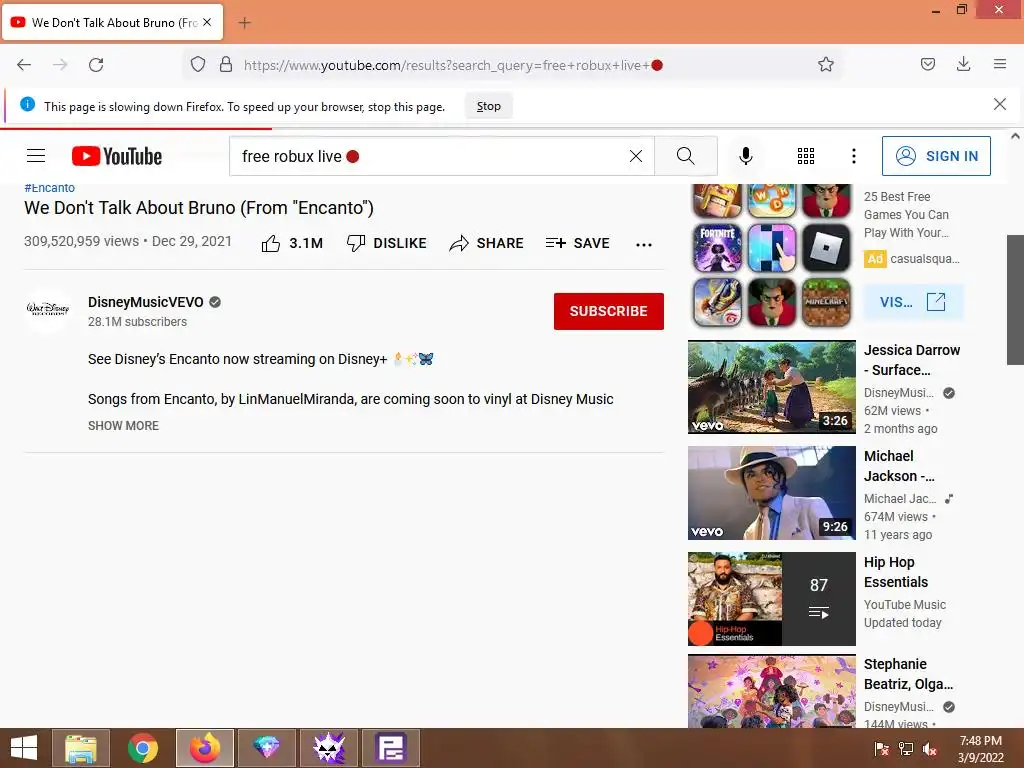Open the YouTube apps grid
This screenshot has width=1024, height=768.
tap(806, 156)
